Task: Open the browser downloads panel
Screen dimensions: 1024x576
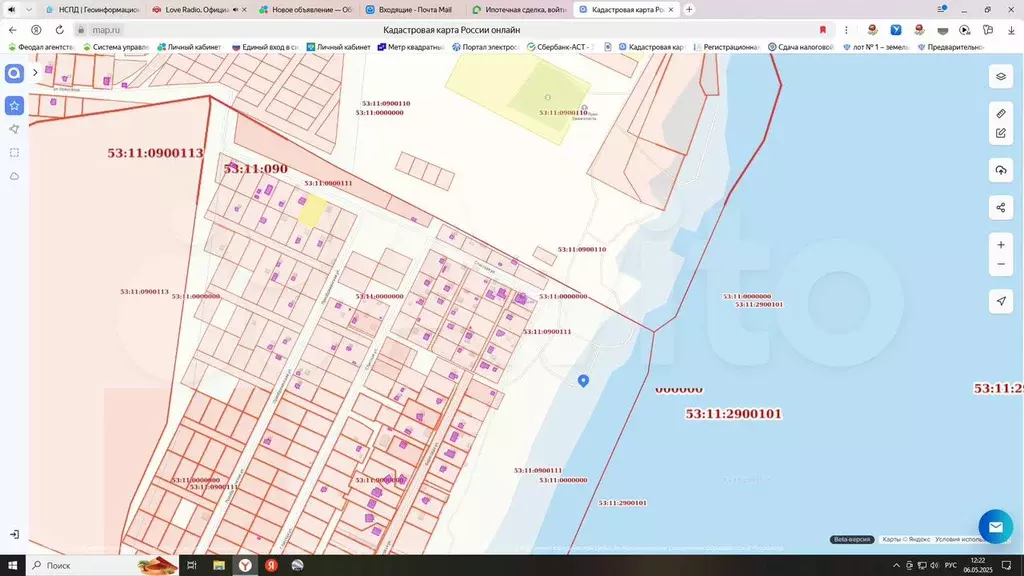Action: 1011,30
